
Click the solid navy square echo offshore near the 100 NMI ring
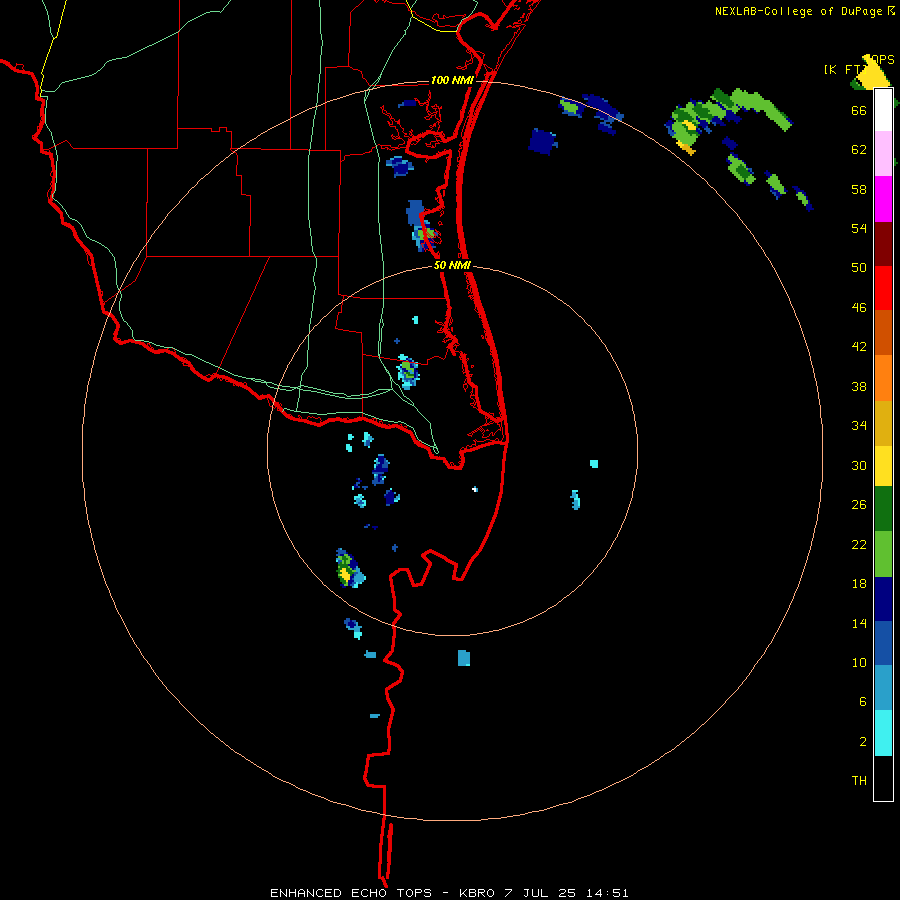click(x=542, y=141)
